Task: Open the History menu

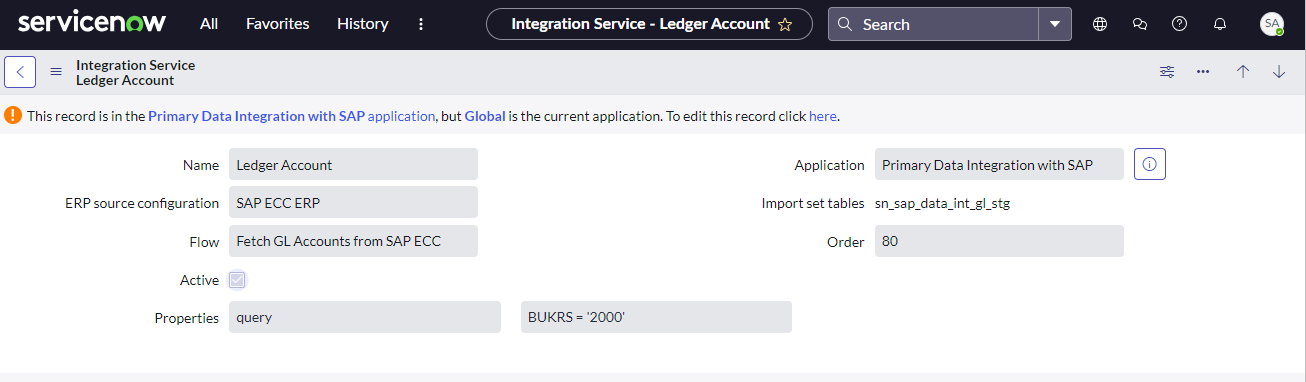Action: coord(363,24)
